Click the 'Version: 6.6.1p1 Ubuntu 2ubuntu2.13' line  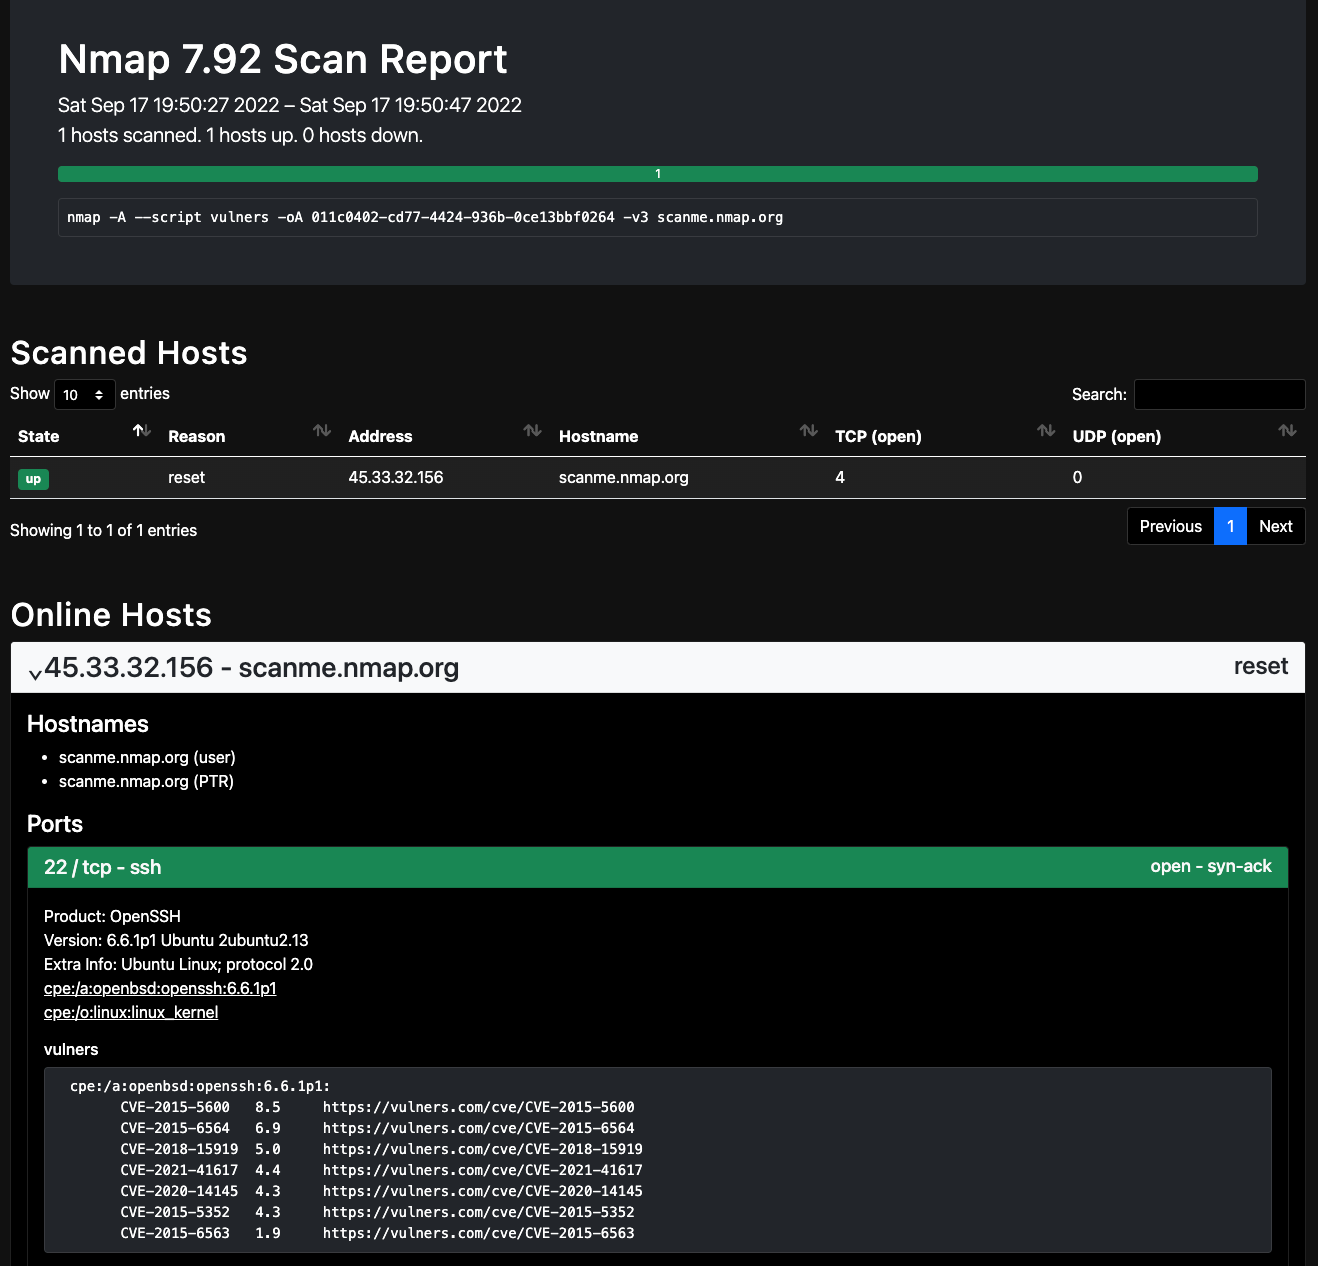coord(176,940)
